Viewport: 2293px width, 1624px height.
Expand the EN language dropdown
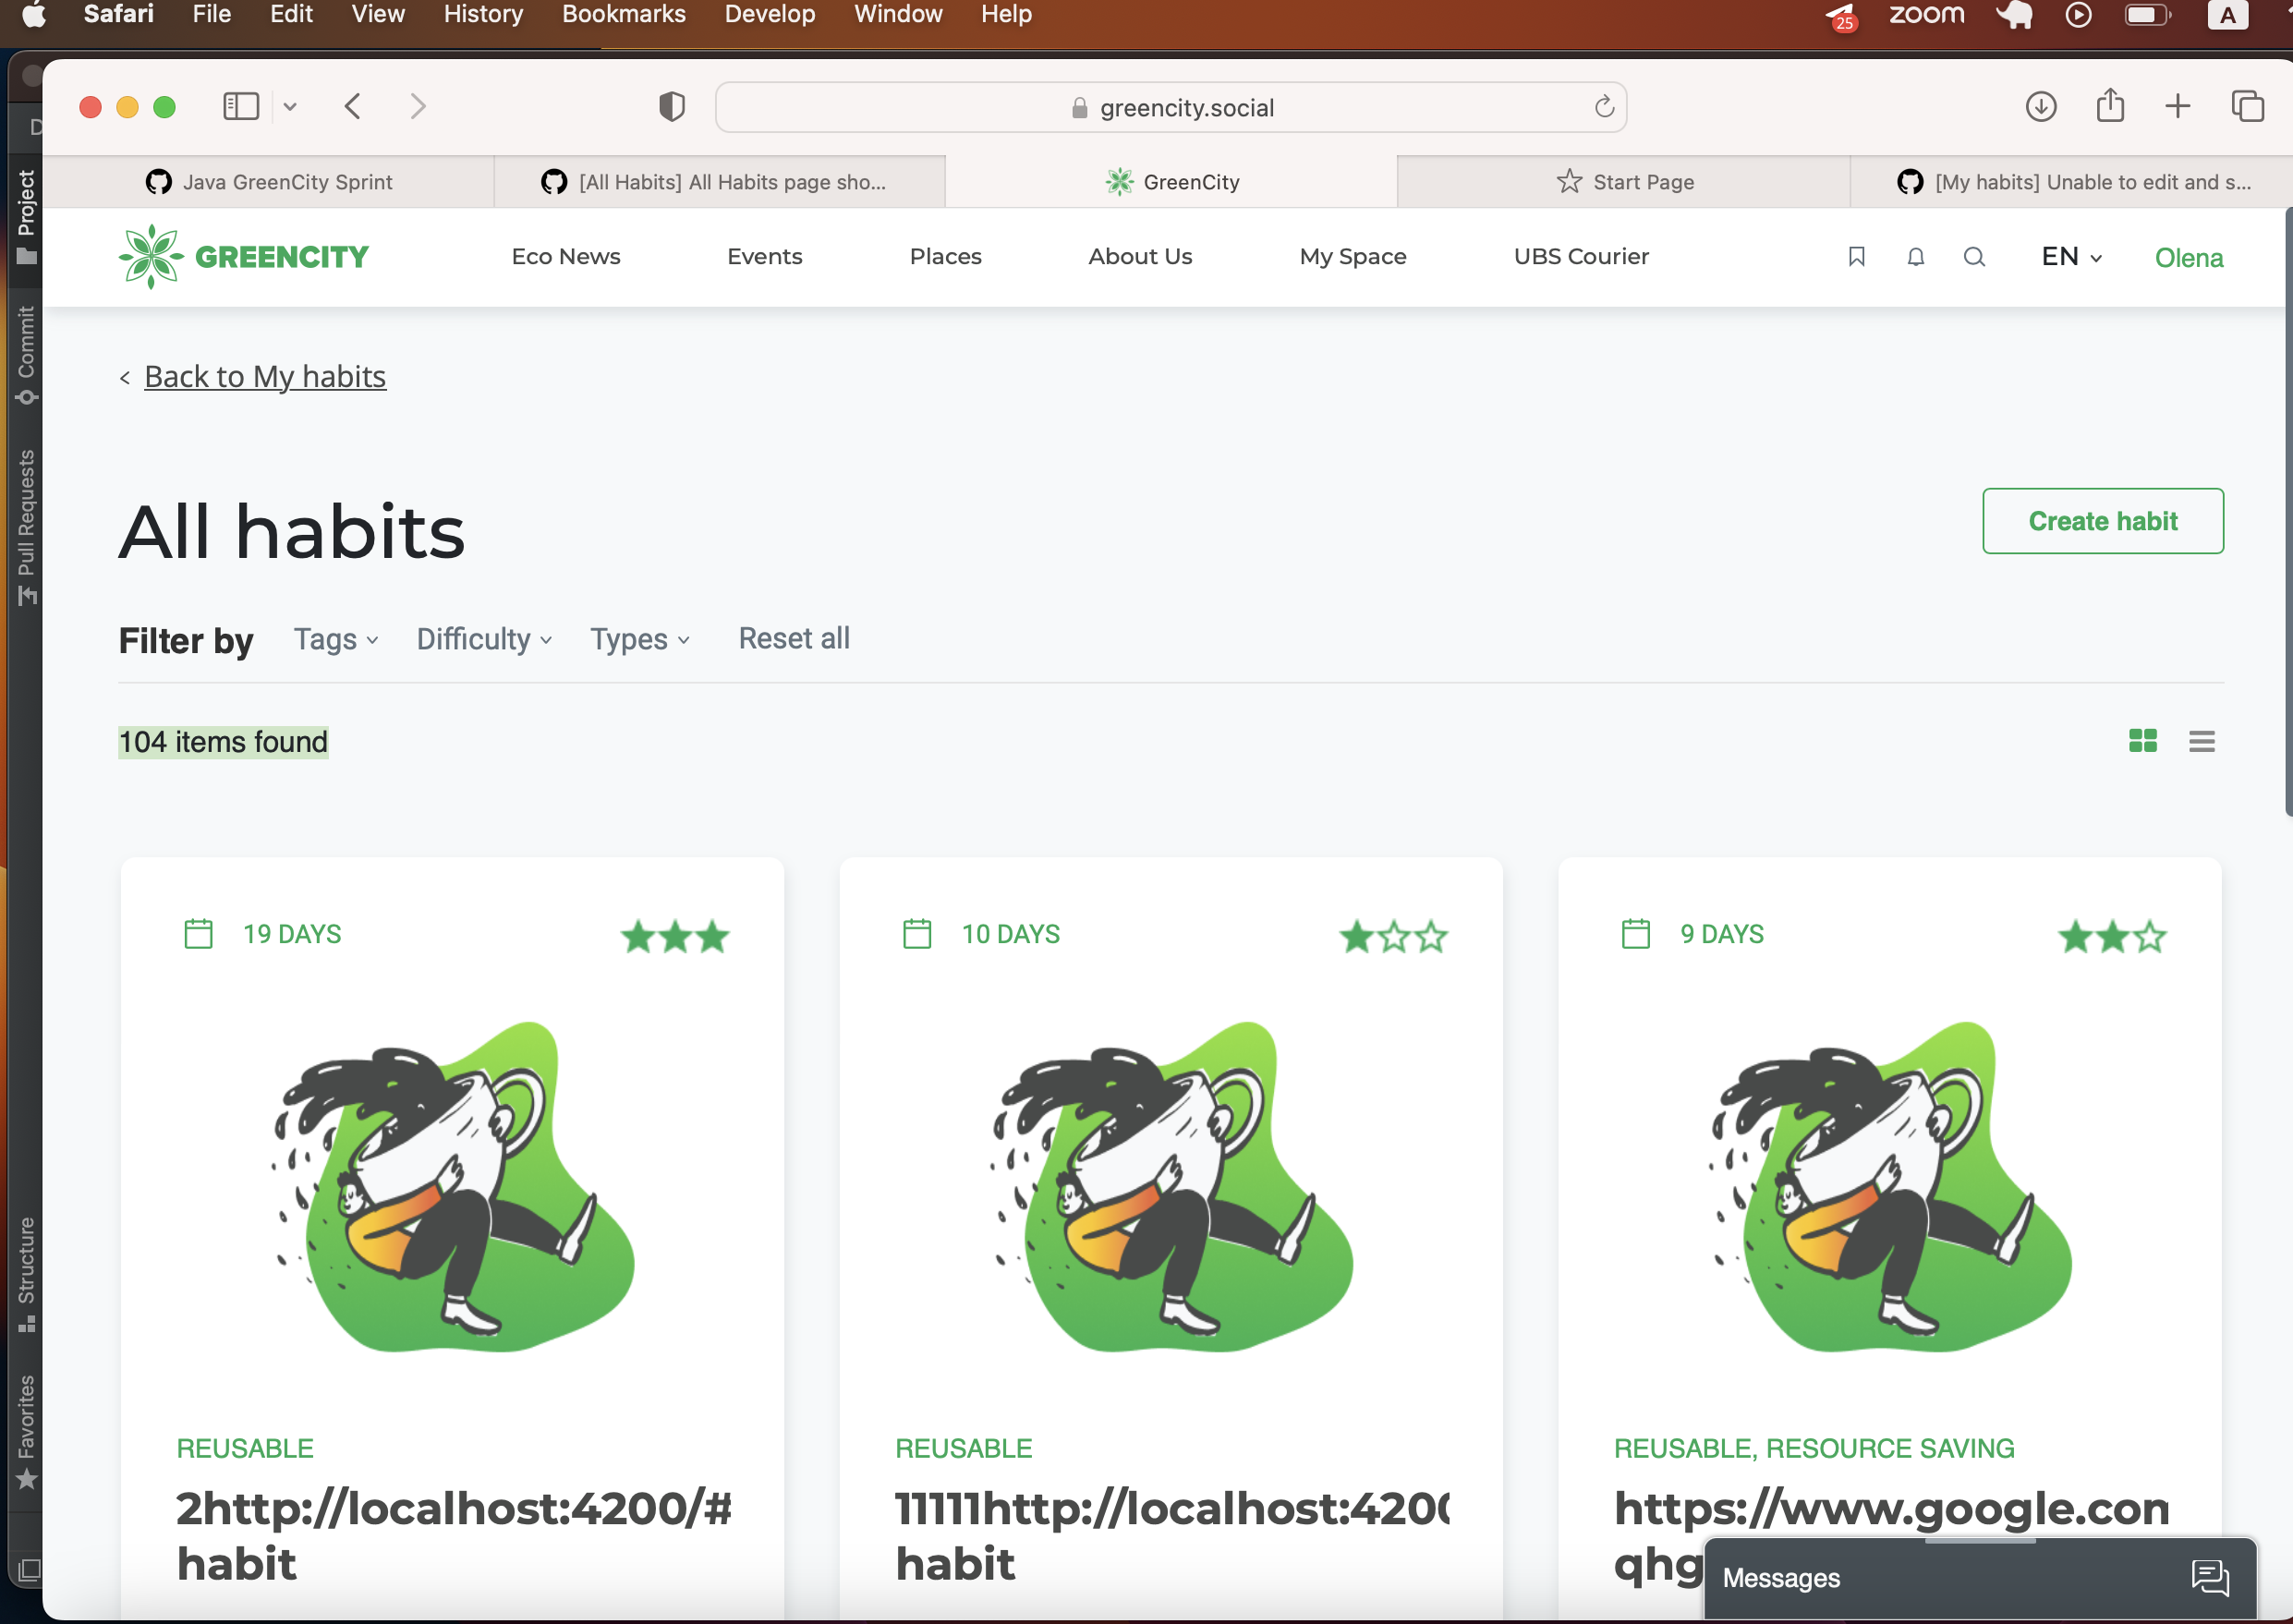(x=2069, y=257)
